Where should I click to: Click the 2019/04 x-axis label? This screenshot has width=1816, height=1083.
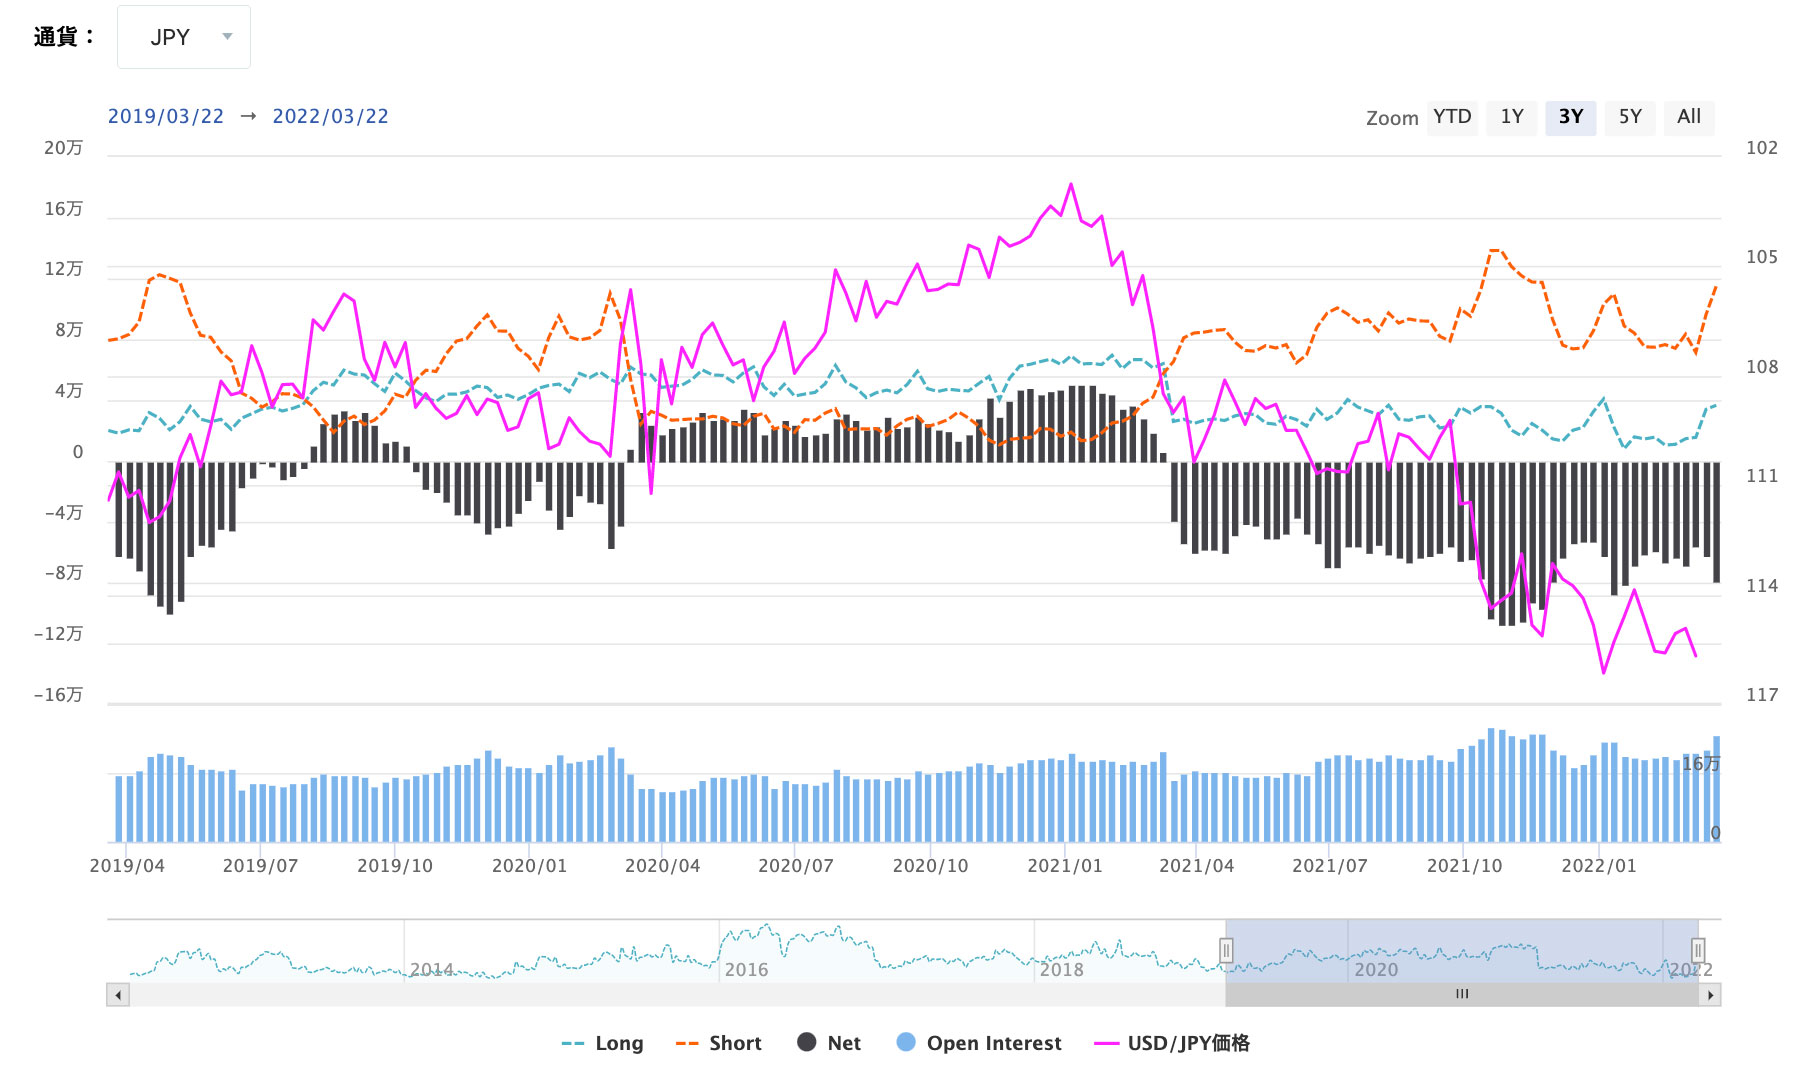127,865
